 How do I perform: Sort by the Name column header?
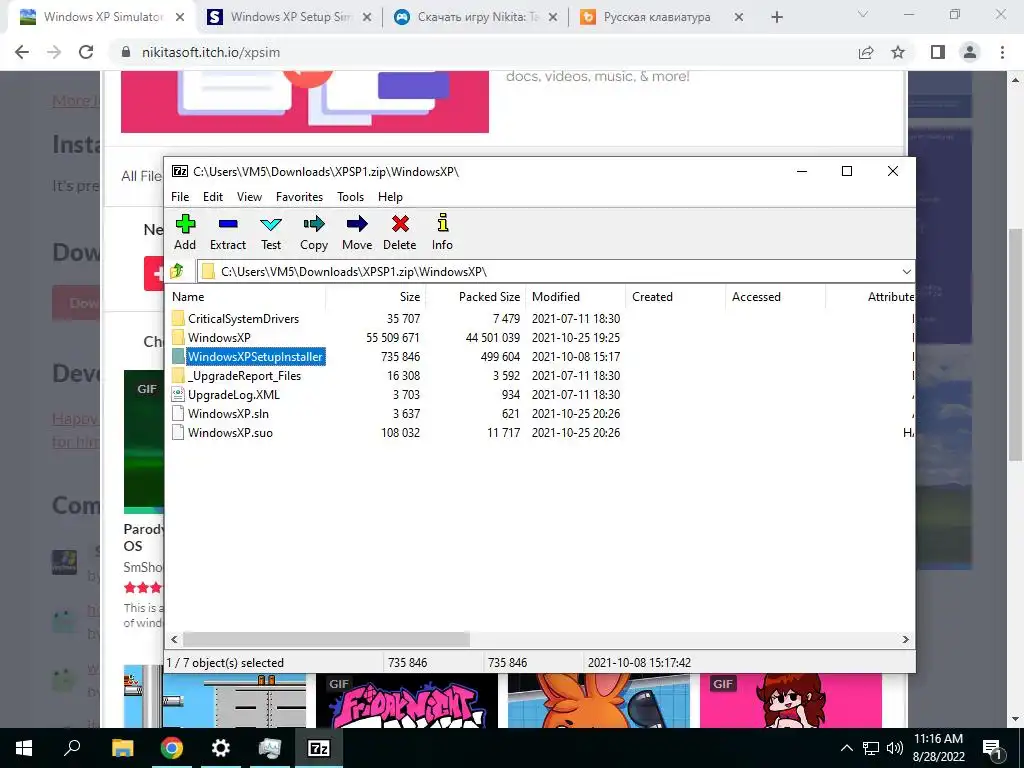(246, 296)
